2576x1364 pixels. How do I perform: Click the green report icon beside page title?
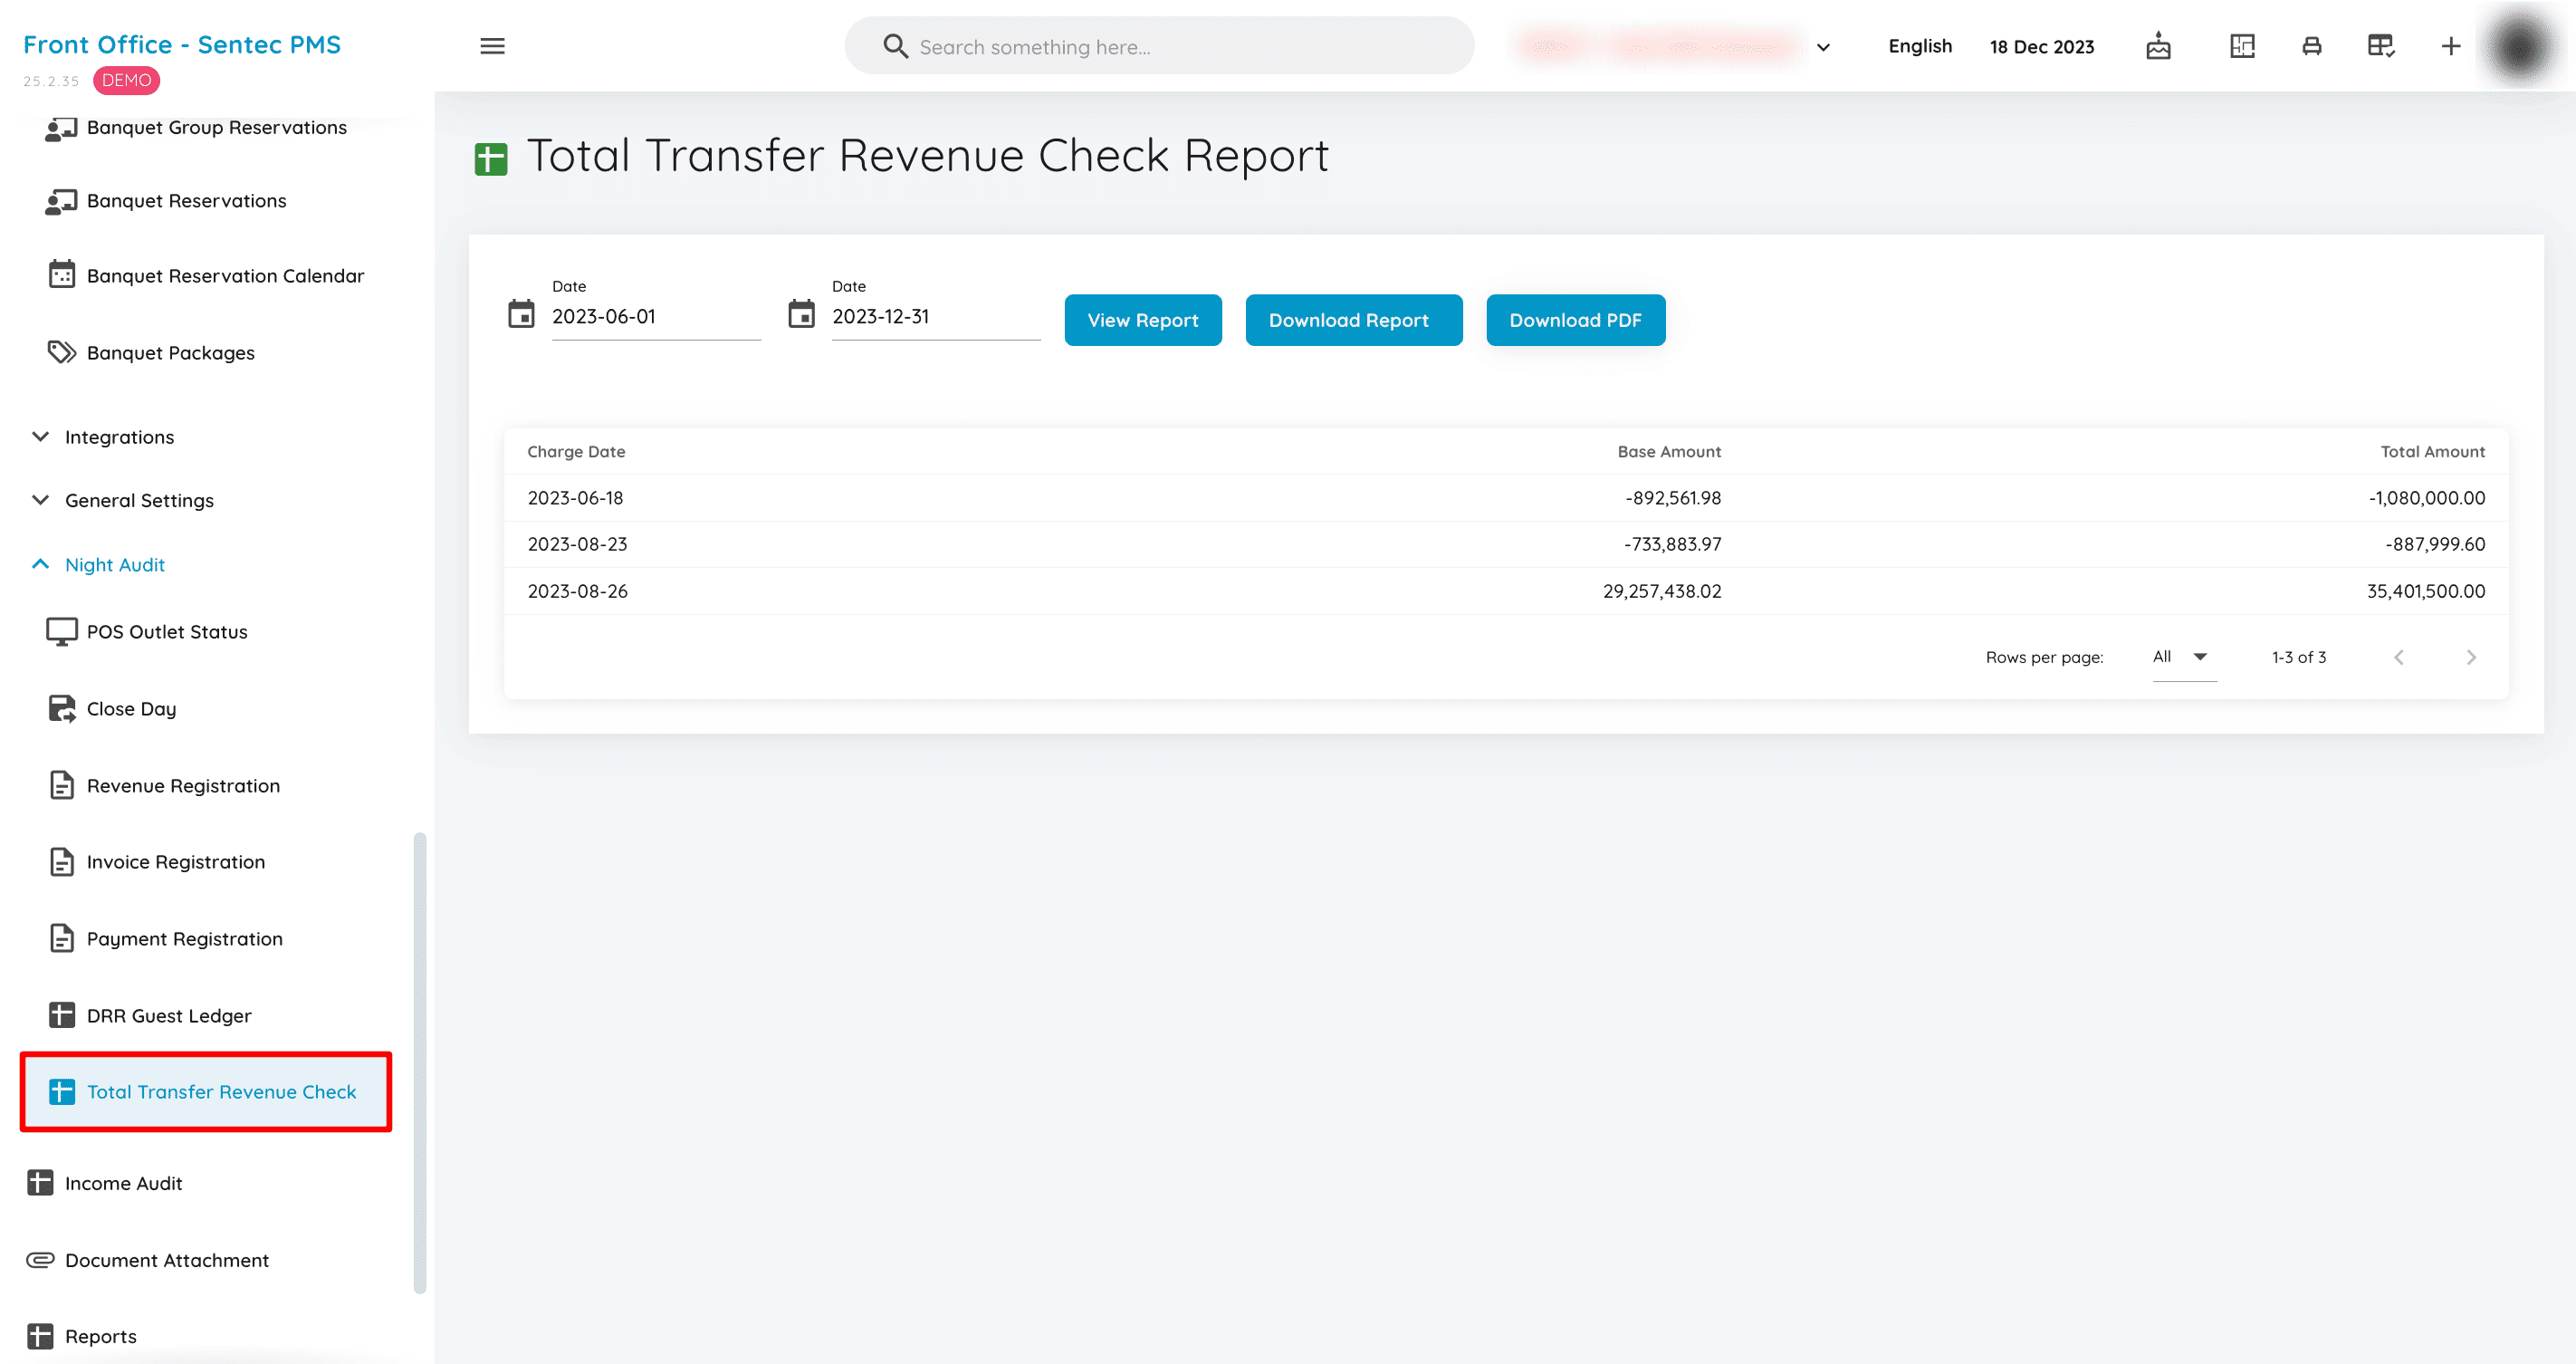click(x=490, y=158)
